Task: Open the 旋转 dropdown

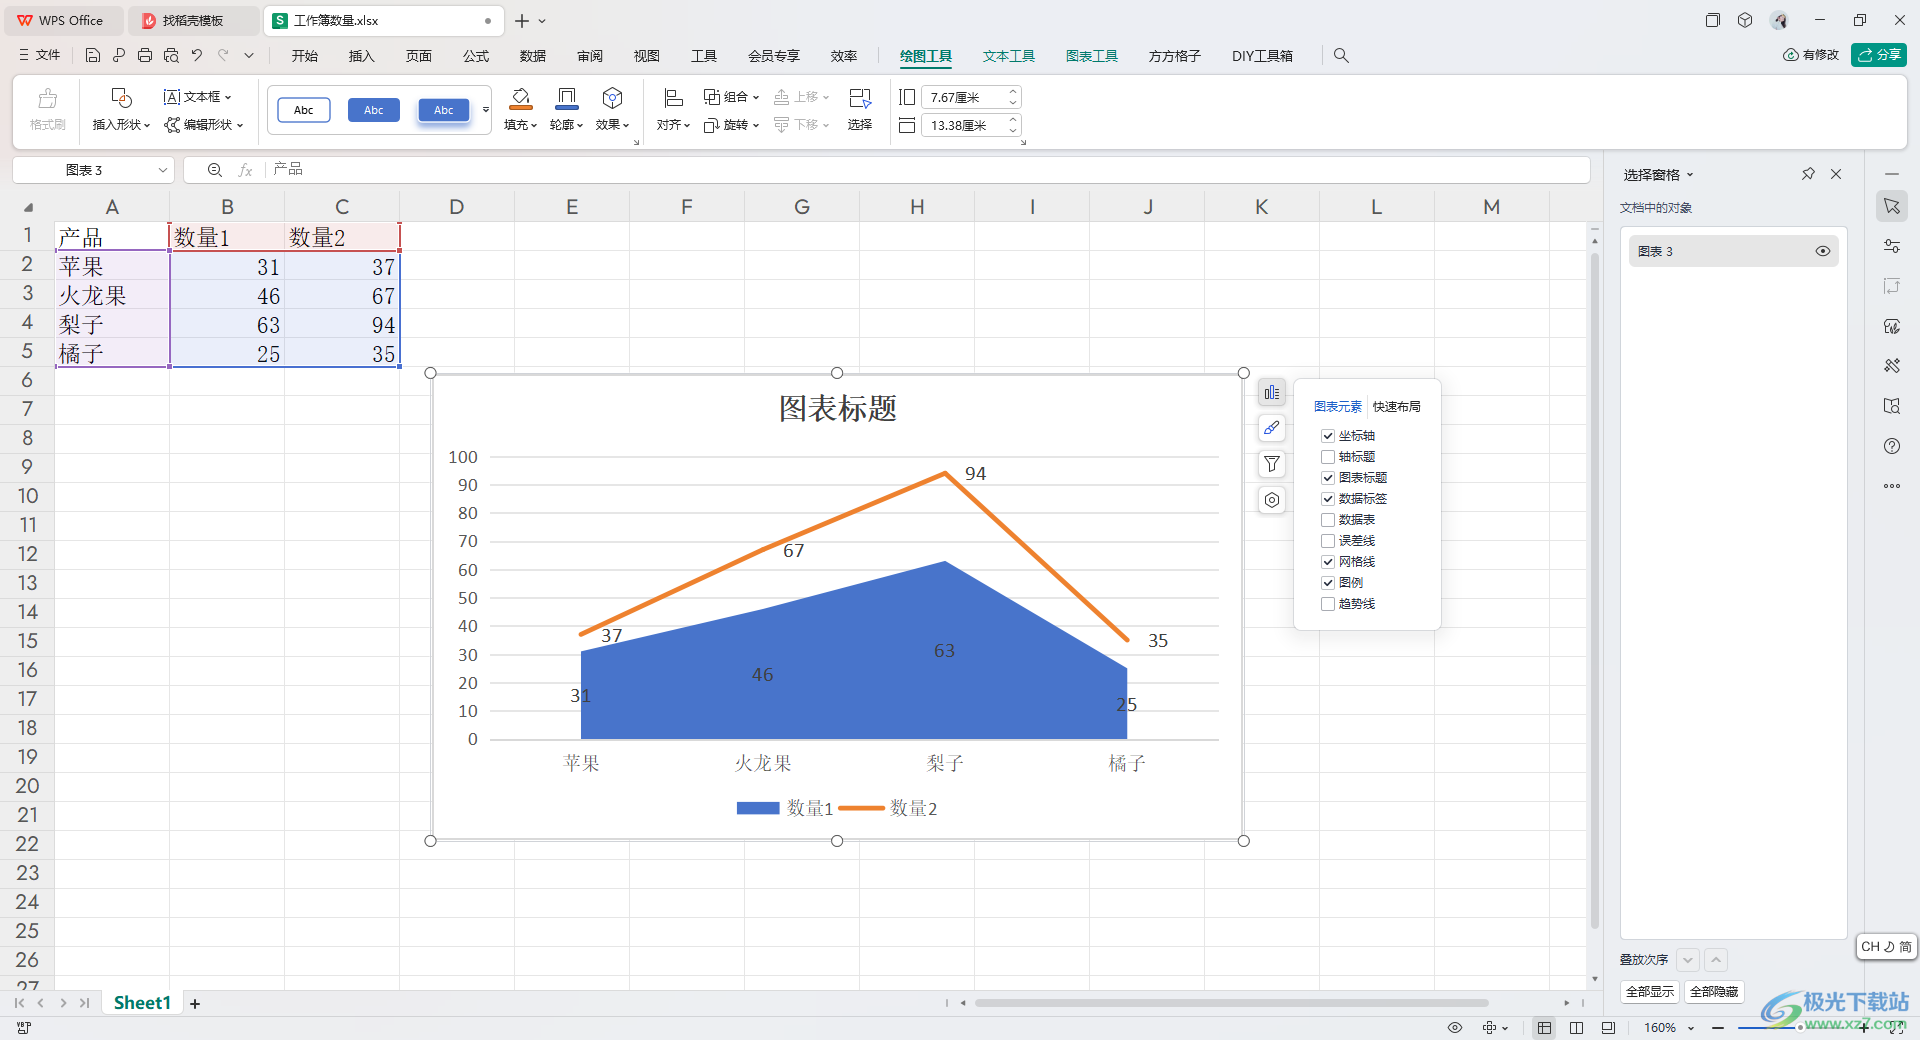Action: [732, 125]
